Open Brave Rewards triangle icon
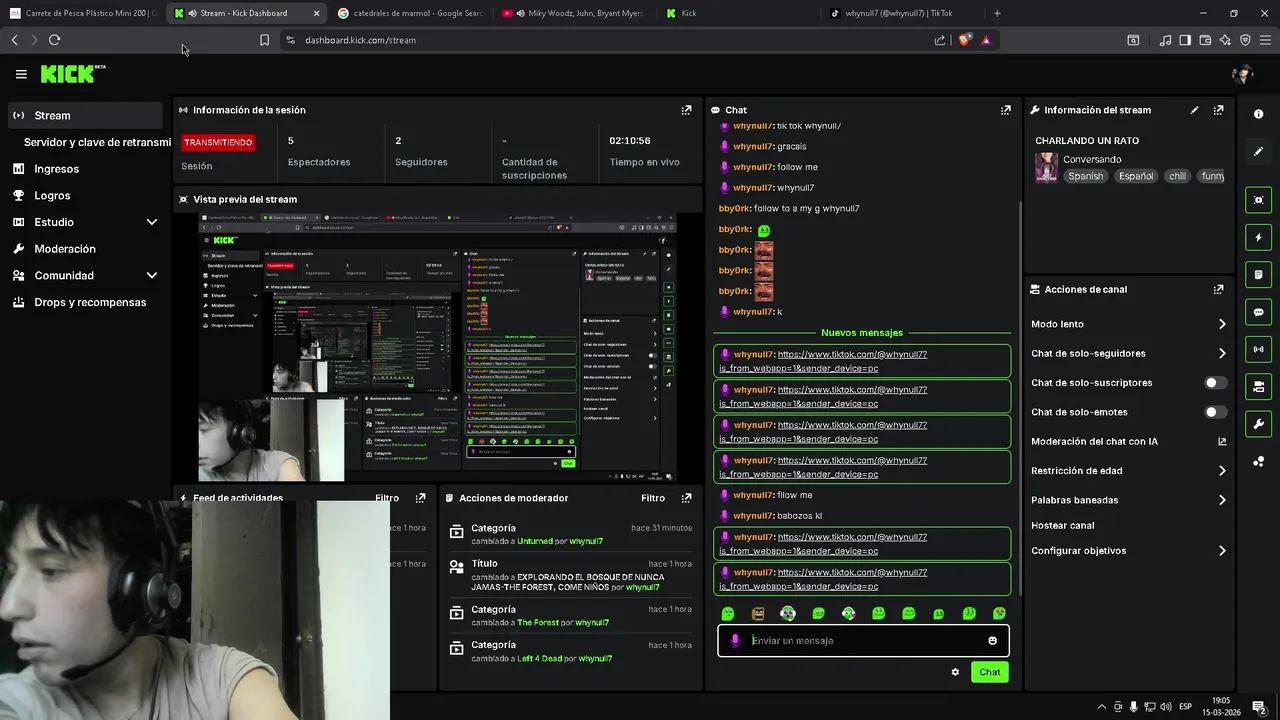The image size is (1280, 720). point(986,40)
